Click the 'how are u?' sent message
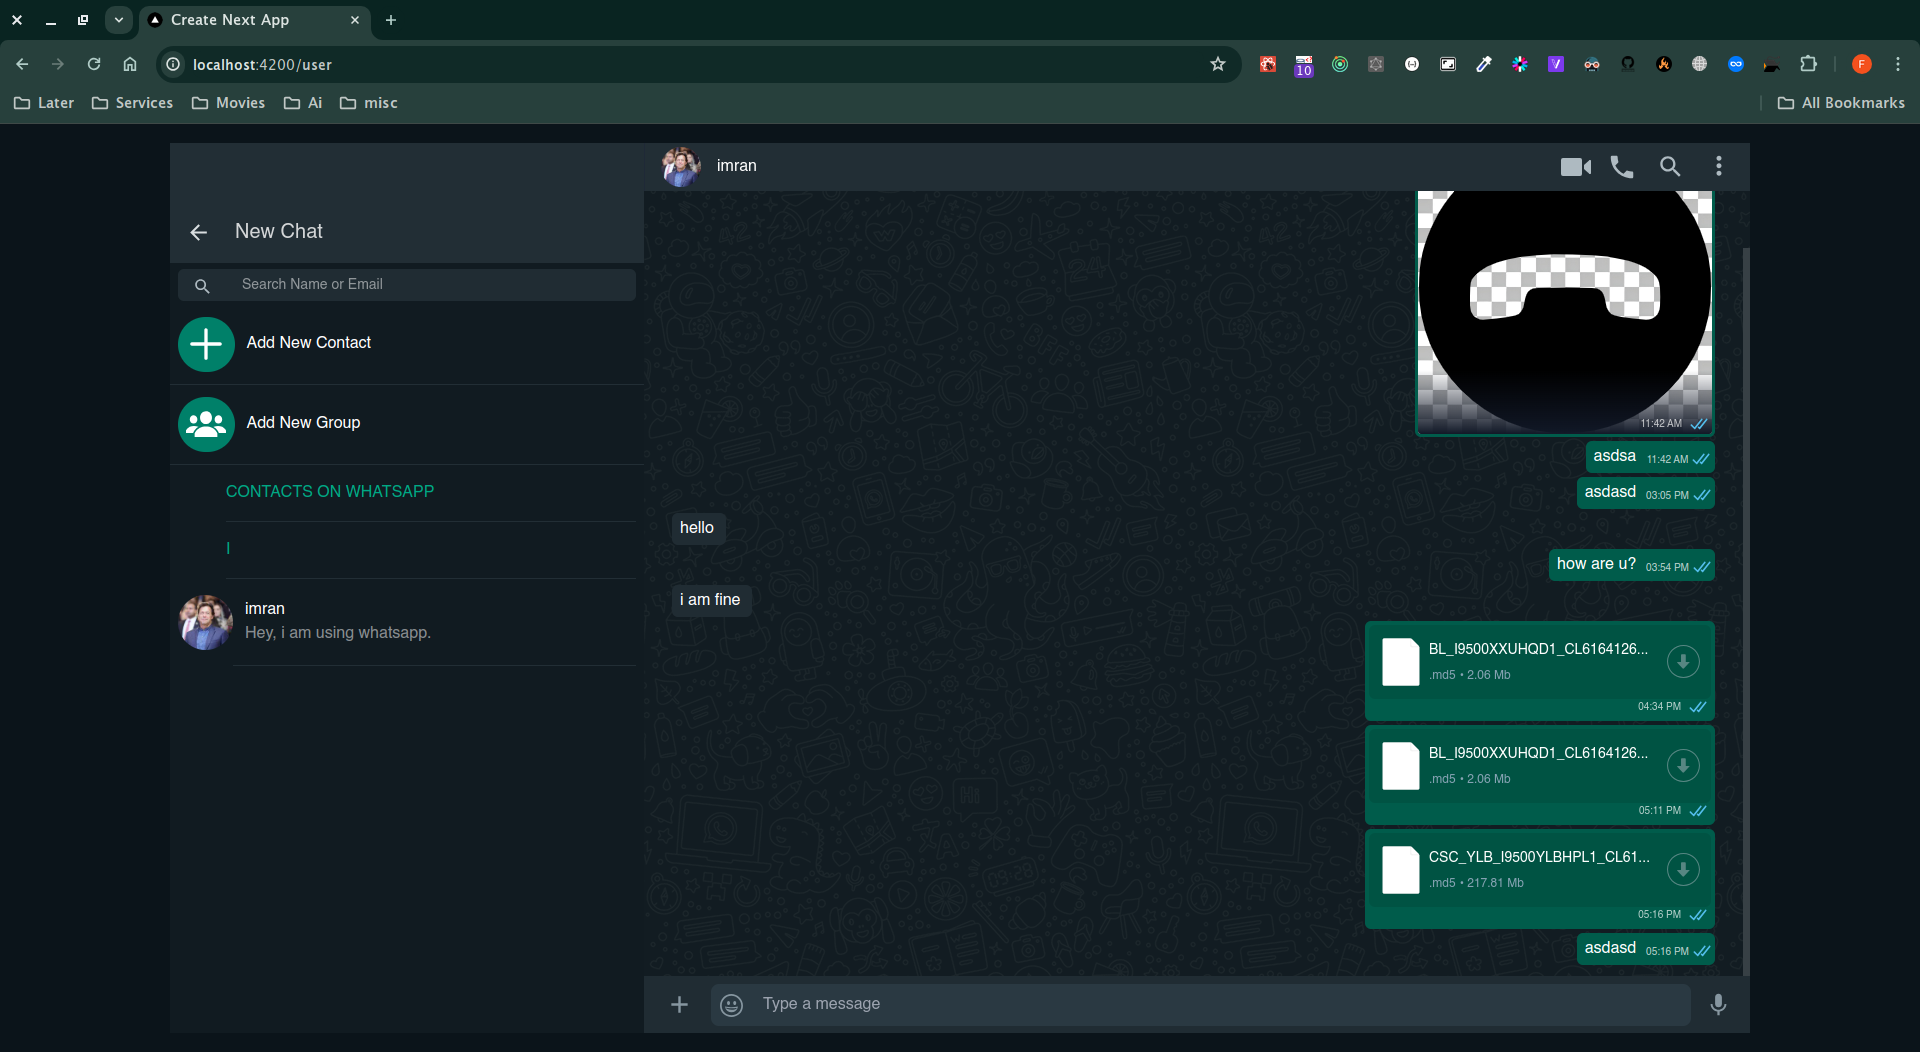This screenshot has height=1052, width=1920. [1632, 564]
